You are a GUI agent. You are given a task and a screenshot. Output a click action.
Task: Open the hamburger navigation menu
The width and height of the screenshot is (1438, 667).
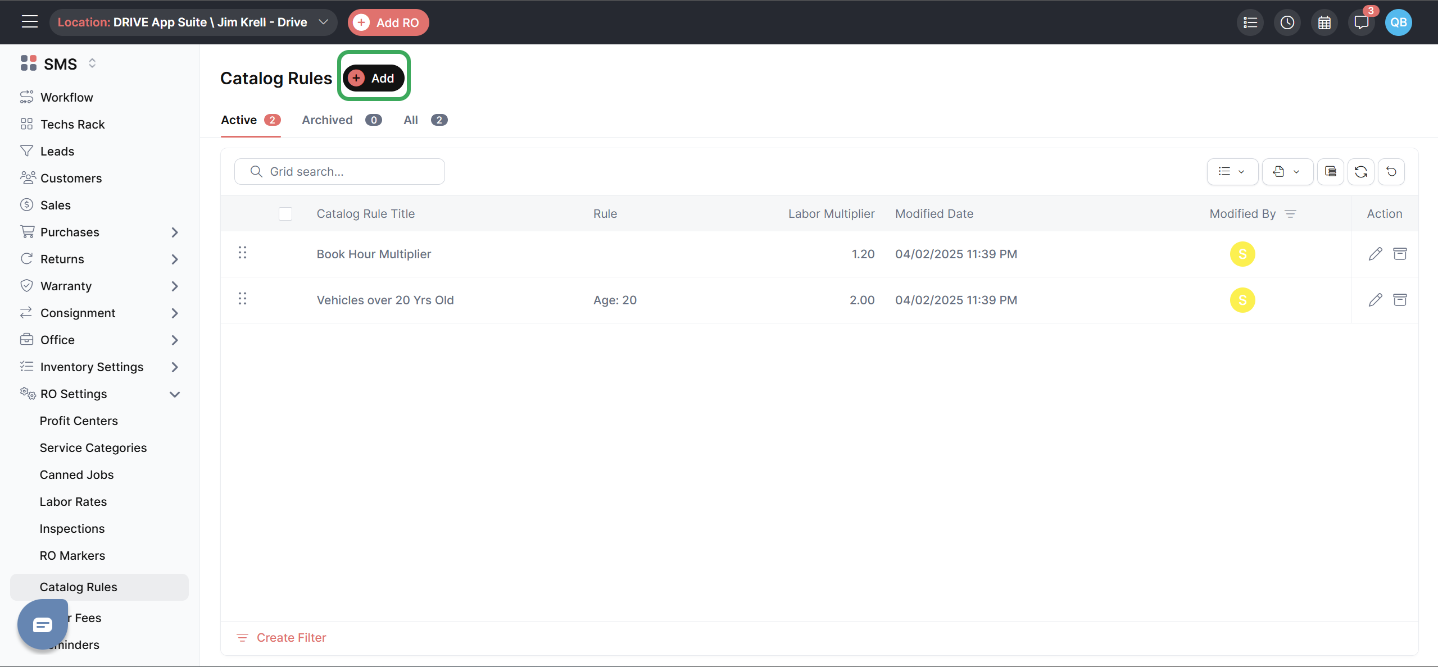tap(30, 22)
